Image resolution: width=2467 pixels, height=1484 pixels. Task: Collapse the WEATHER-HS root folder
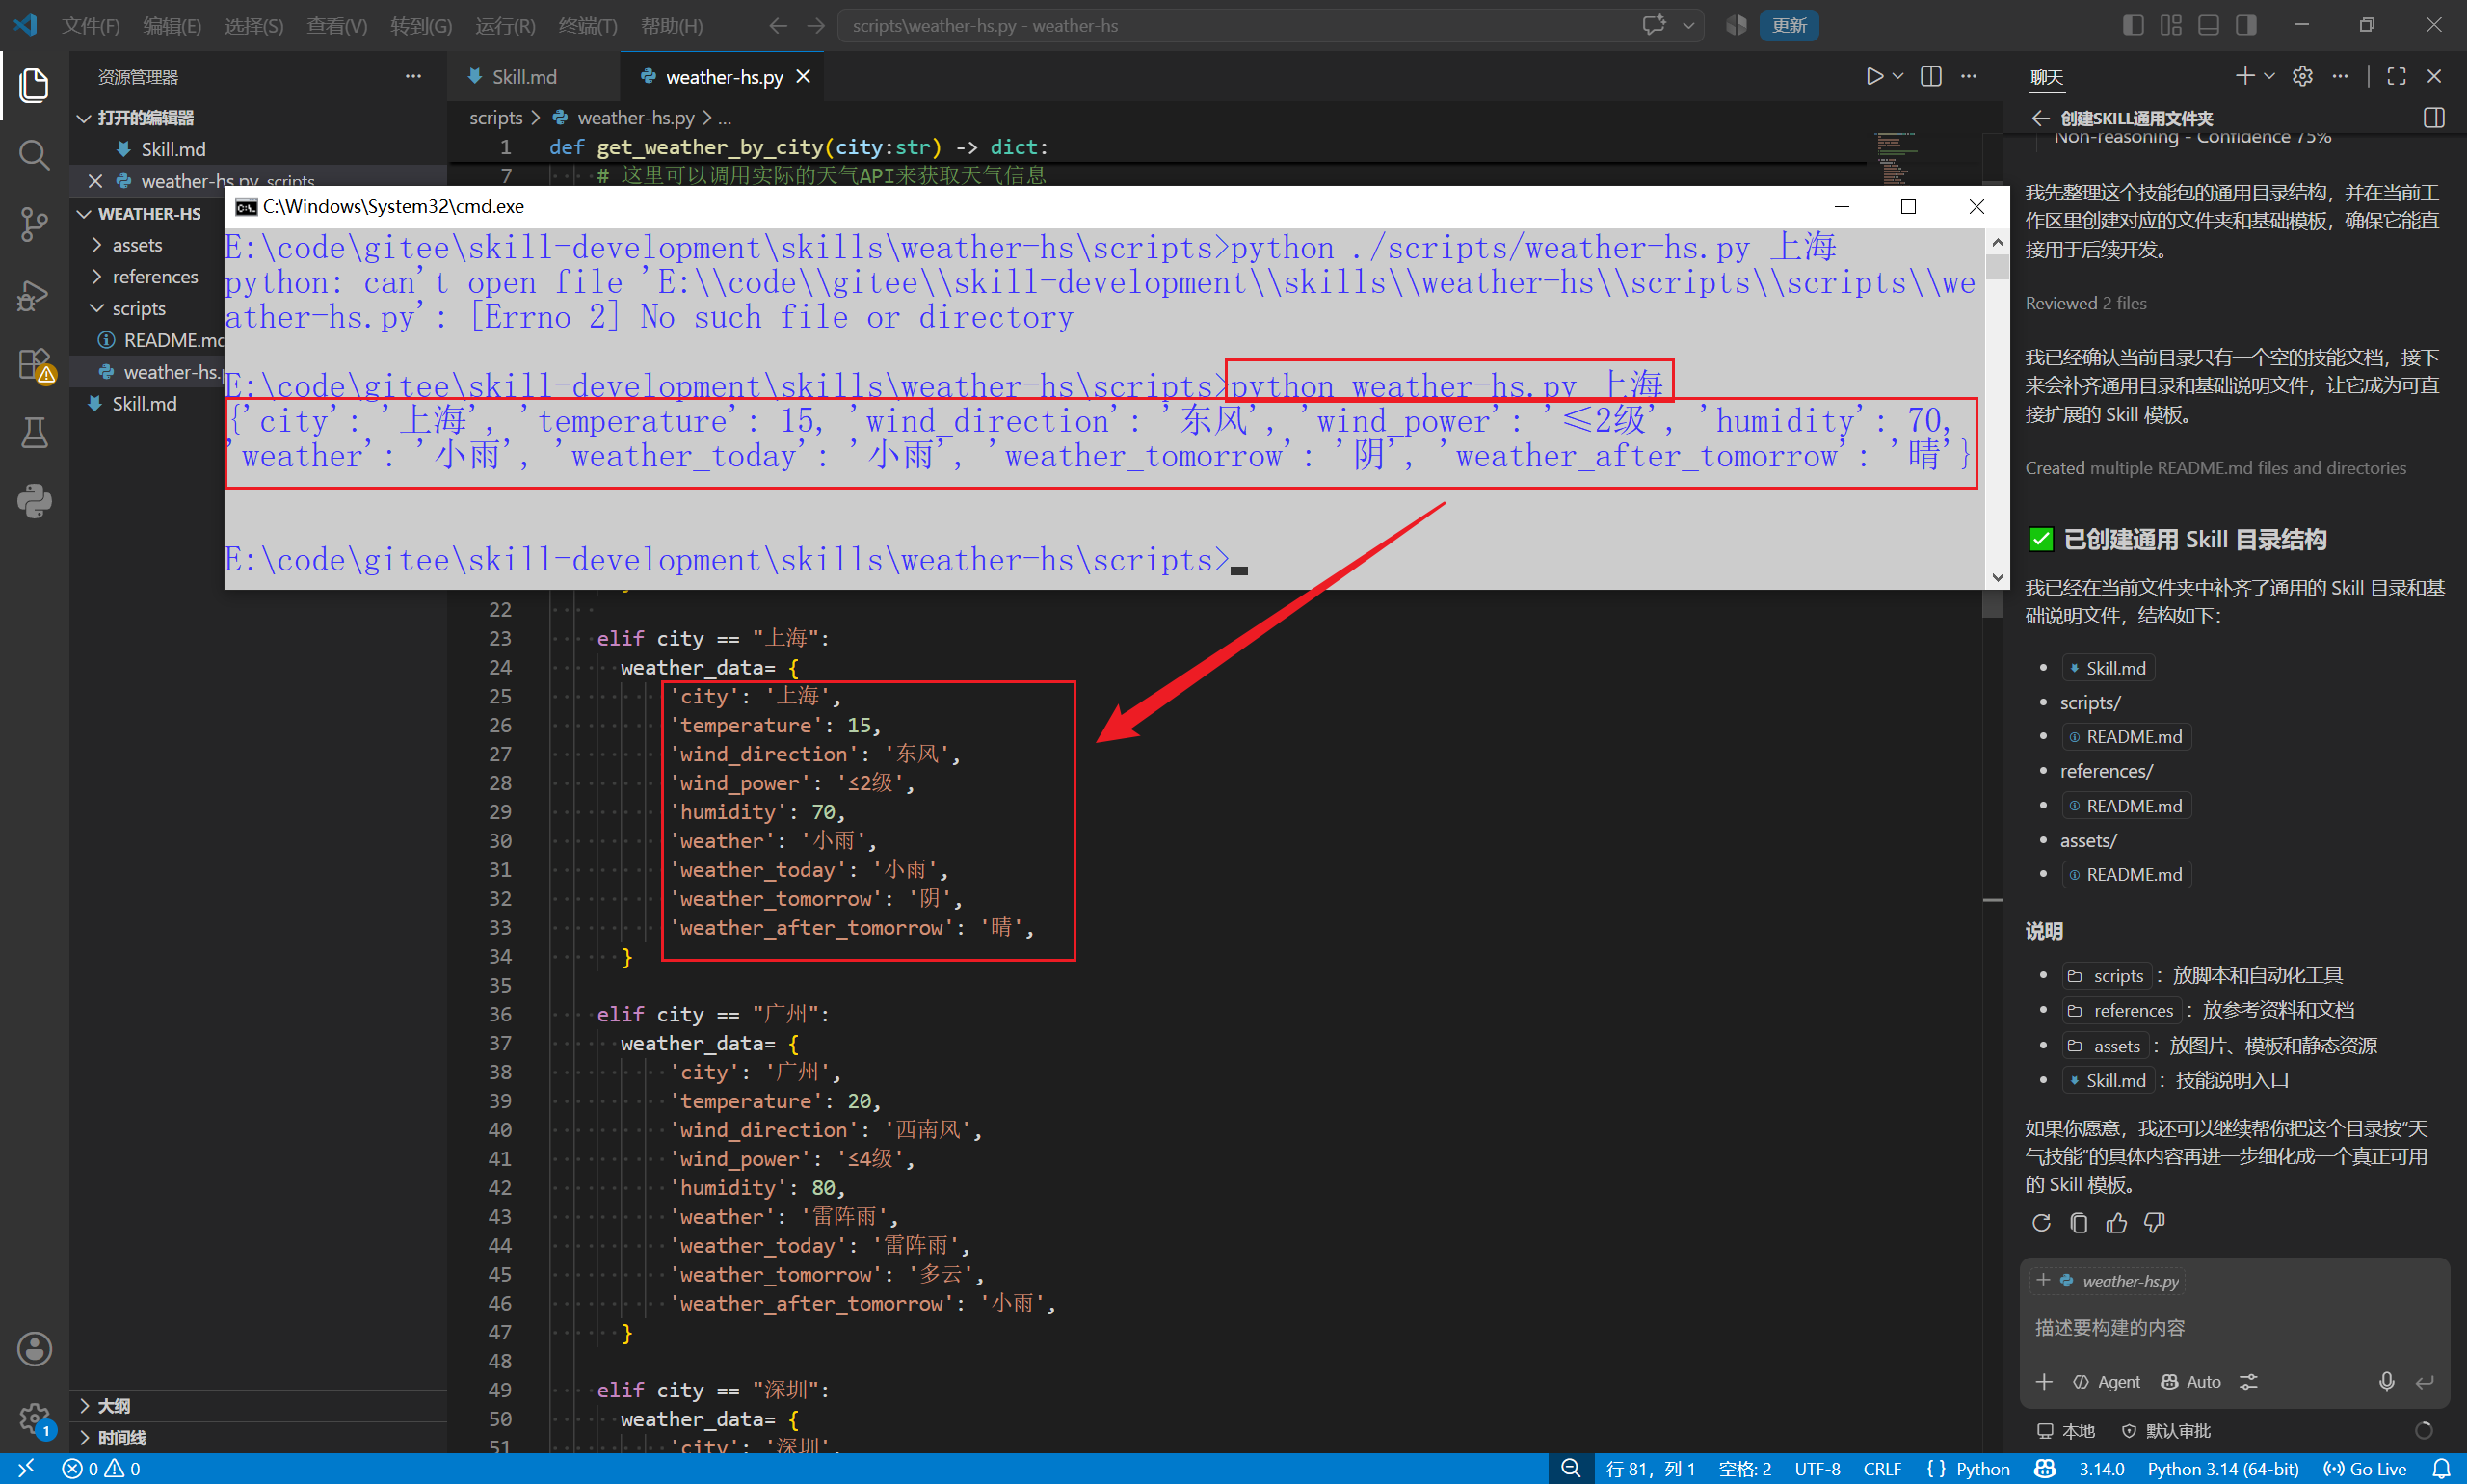[84, 214]
